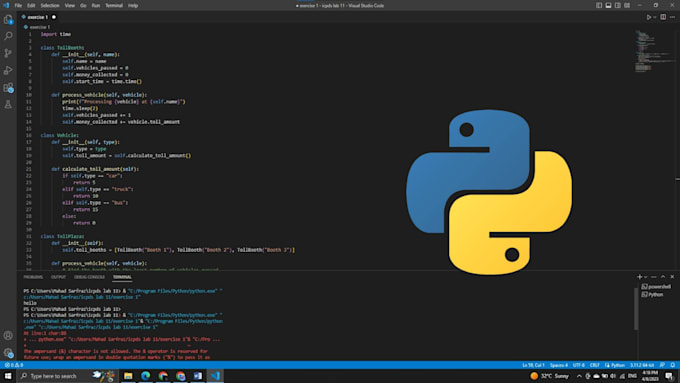Open the Run and Debug view

coord(8,70)
